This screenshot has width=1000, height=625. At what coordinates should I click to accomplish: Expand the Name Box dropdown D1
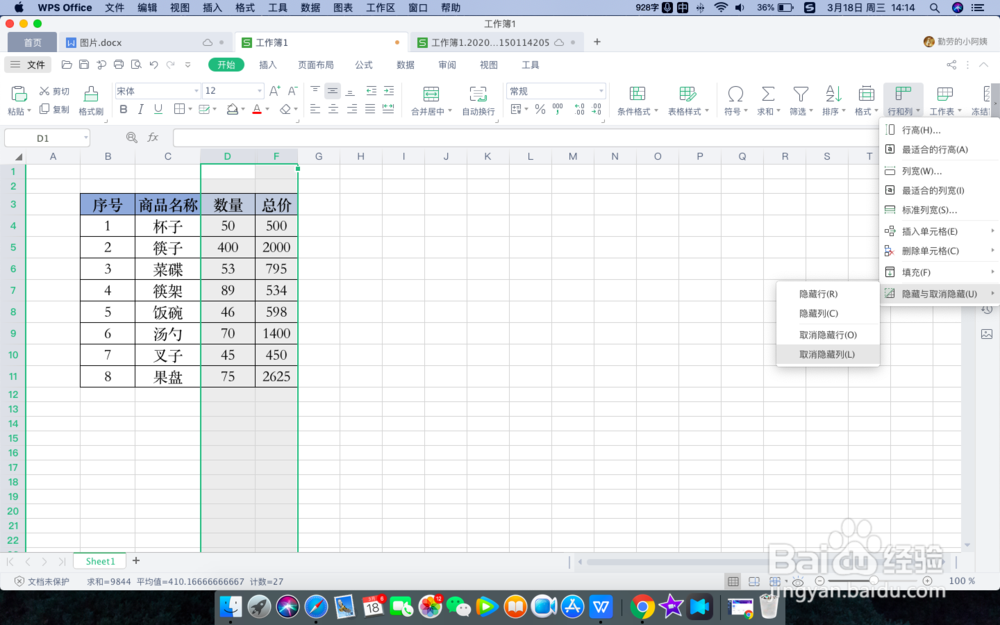[x=85, y=138]
